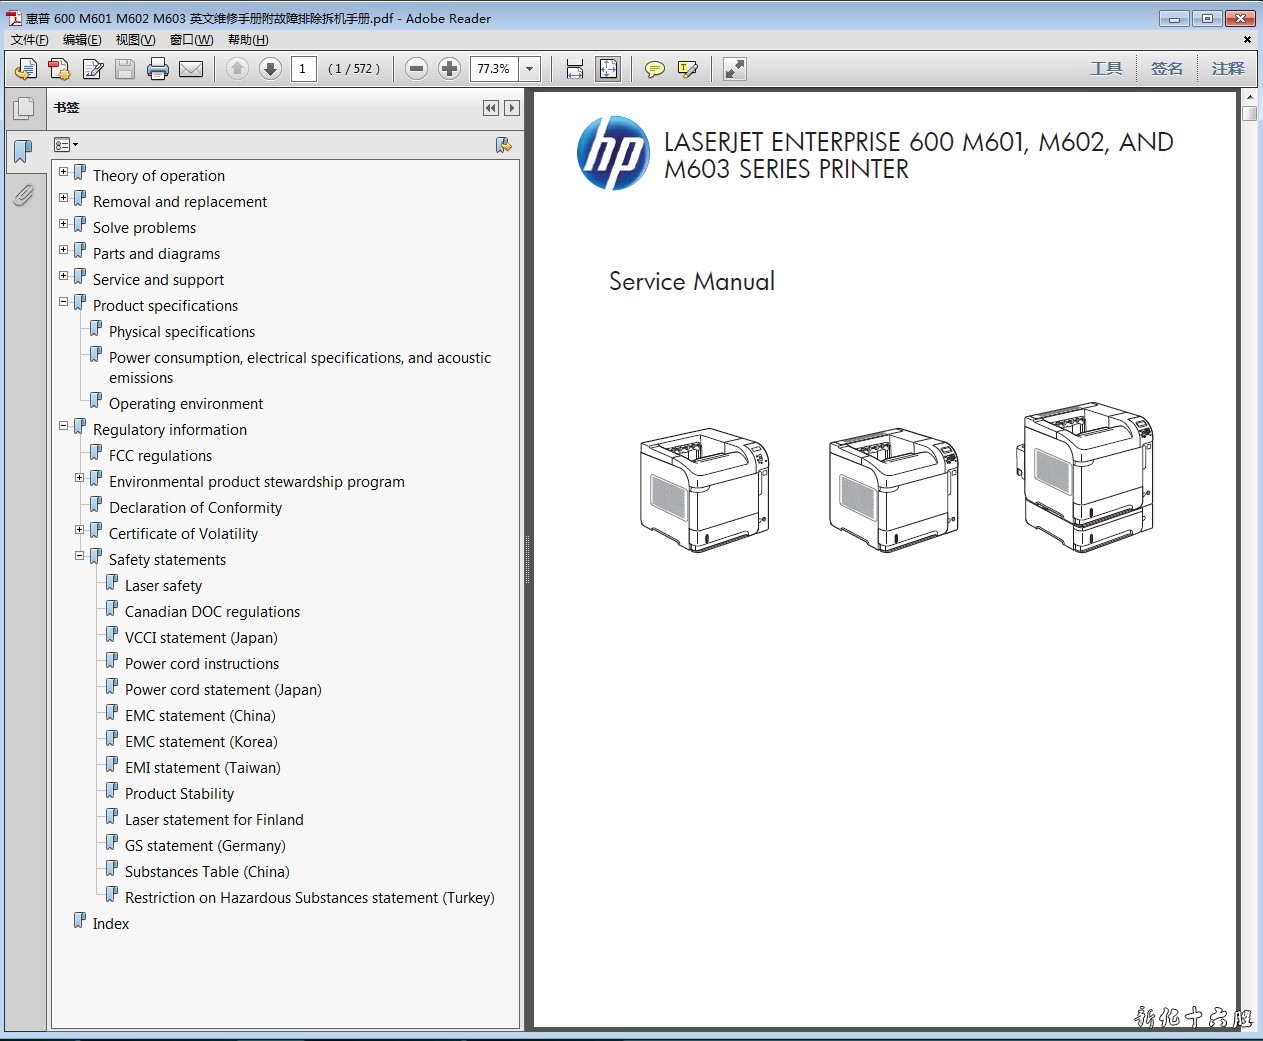Toggle fit one full page view
1263x1041 pixels.
608,69
